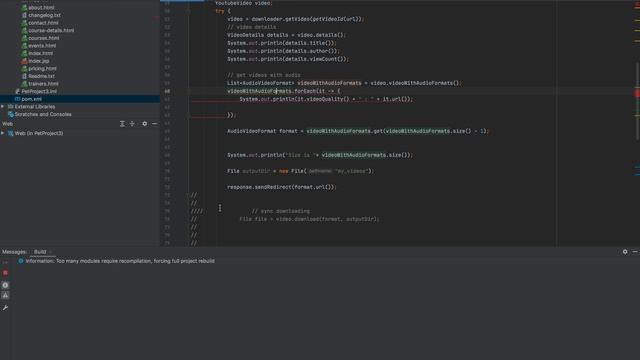
Task: Click the External Libraries icon
Action: pos(11,107)
